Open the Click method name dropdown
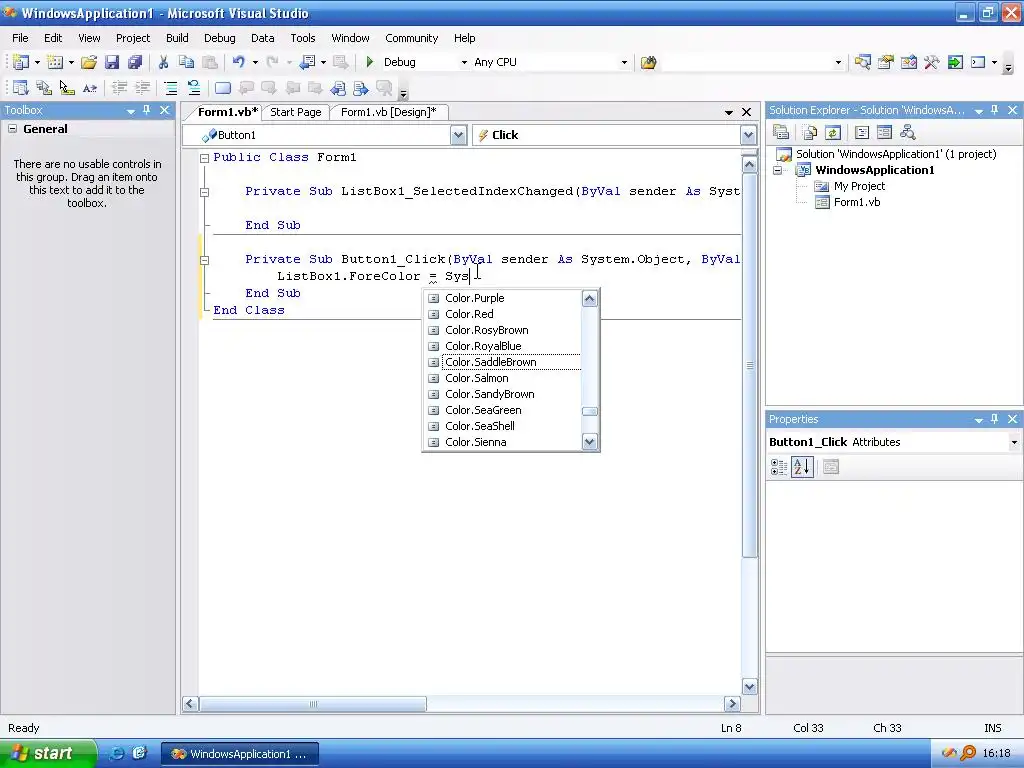 point(748,135)
